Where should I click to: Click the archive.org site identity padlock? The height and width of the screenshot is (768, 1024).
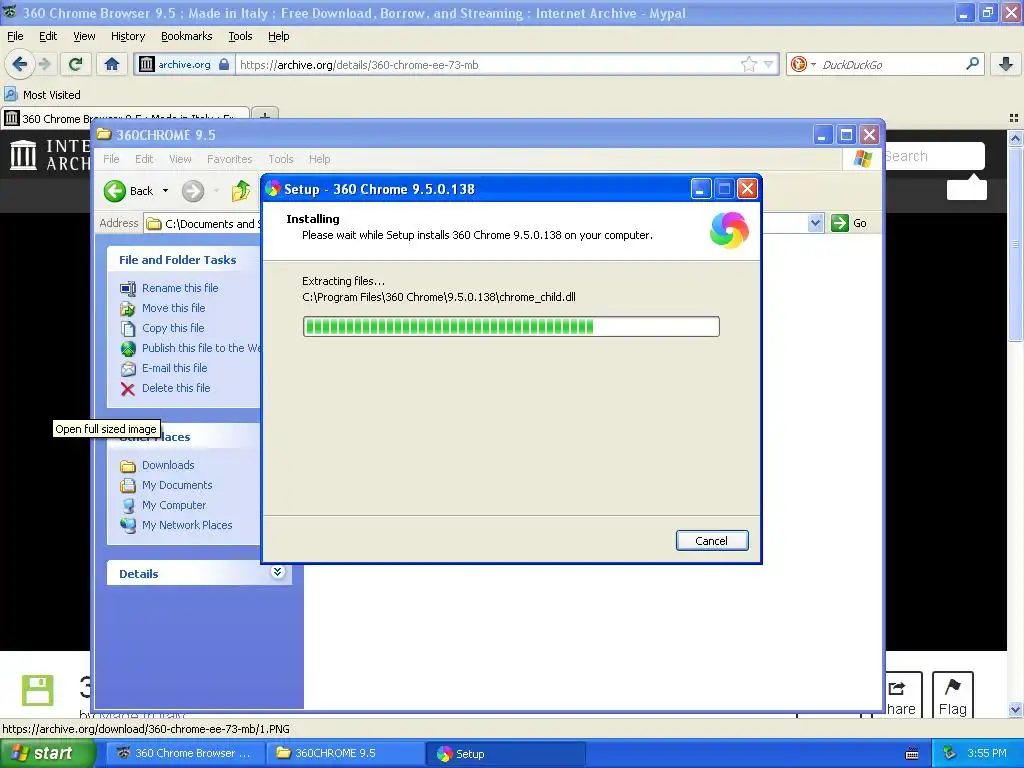pyautogui.click(x=224, y=64)
